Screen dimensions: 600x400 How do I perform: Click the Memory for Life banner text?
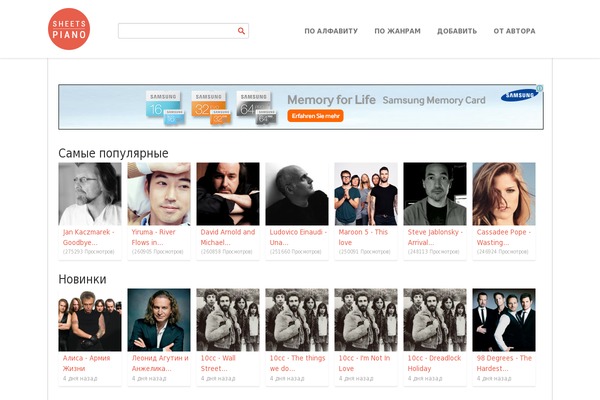(x=331, y=100)
